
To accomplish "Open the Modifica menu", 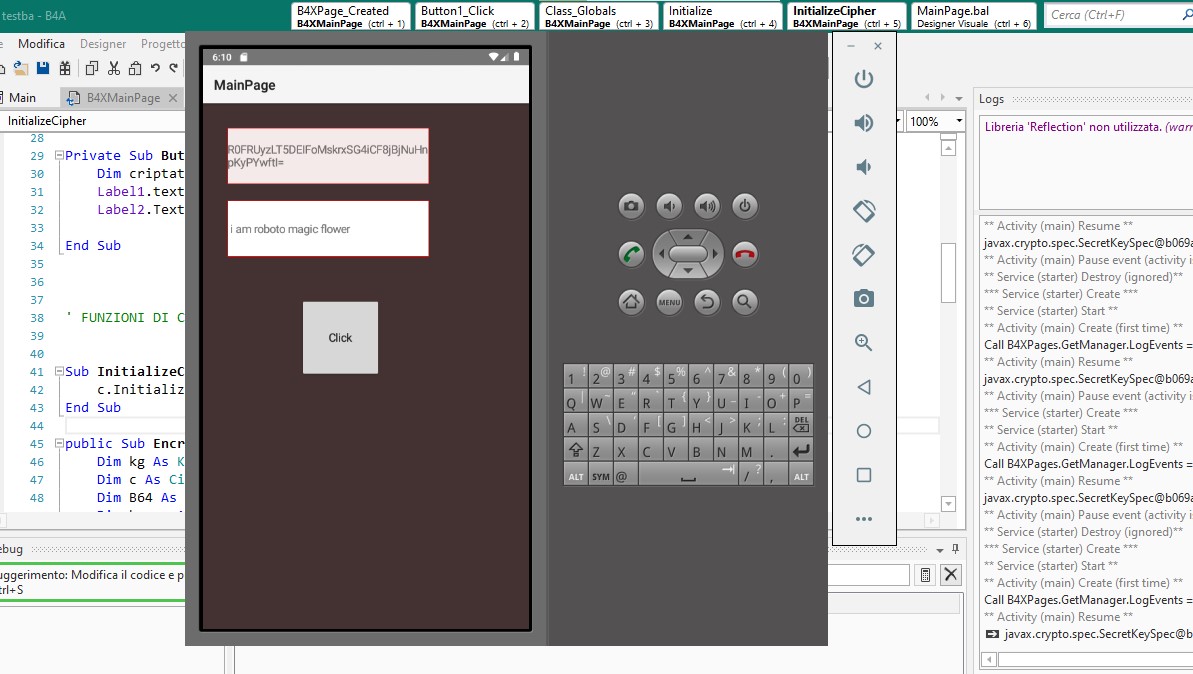I will point(41,44).
